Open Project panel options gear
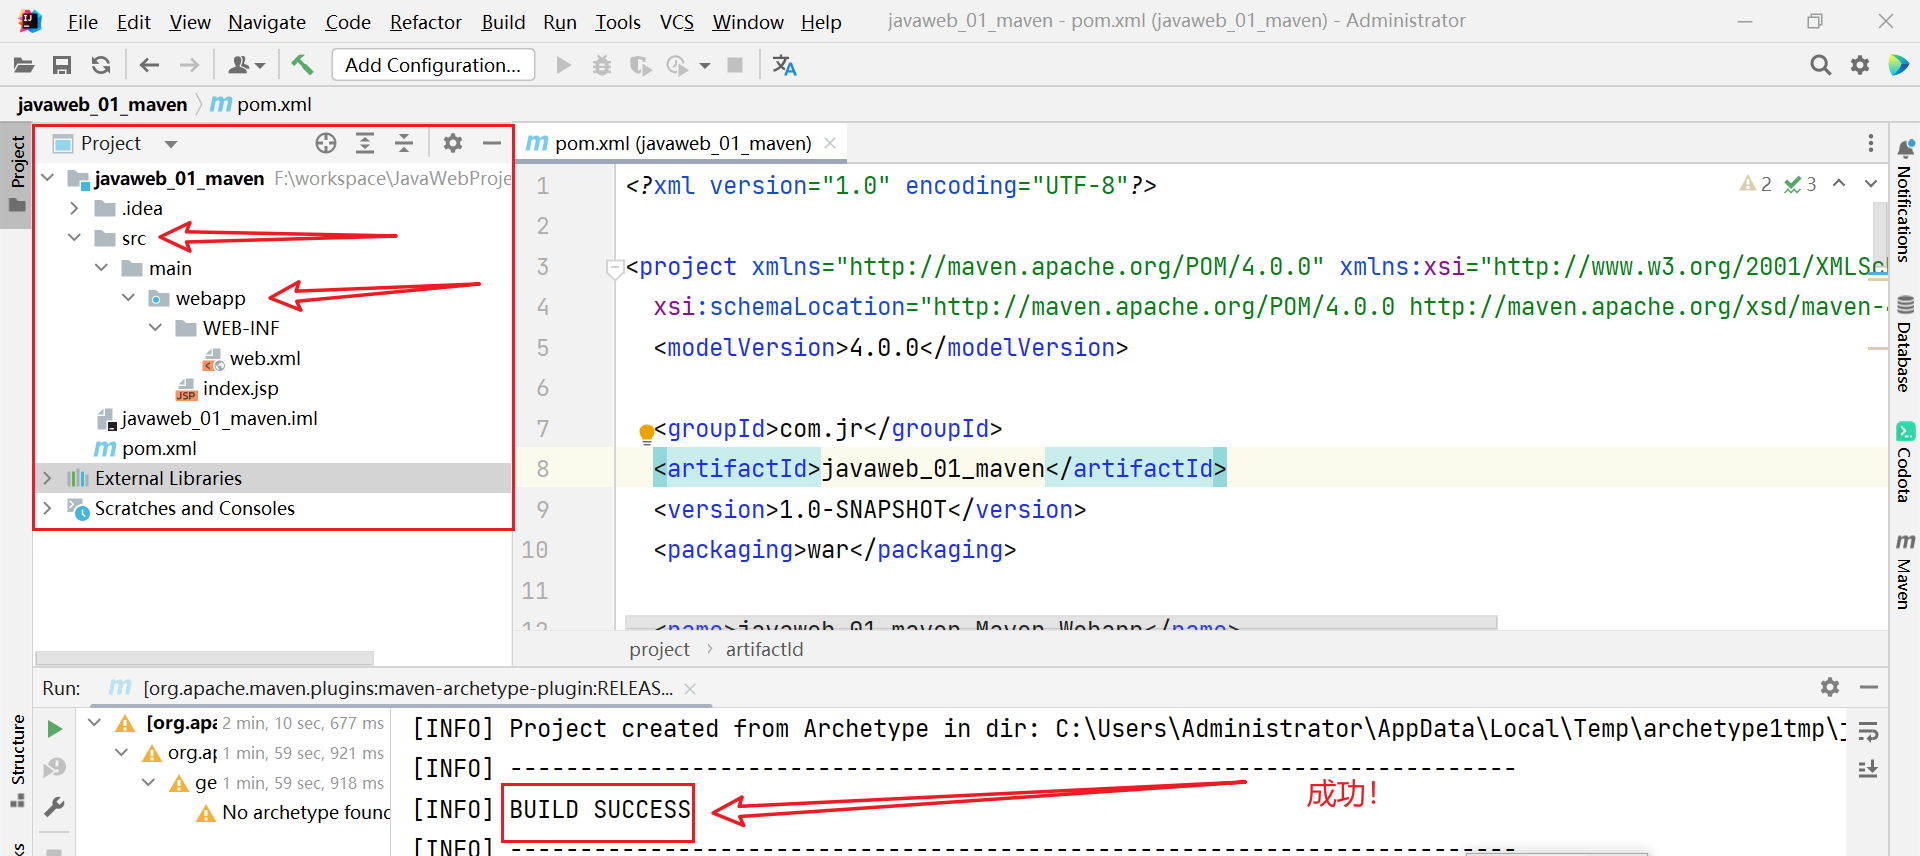Screen dimensions: 1920x856 pyautogui.click(x=453, y=143)
